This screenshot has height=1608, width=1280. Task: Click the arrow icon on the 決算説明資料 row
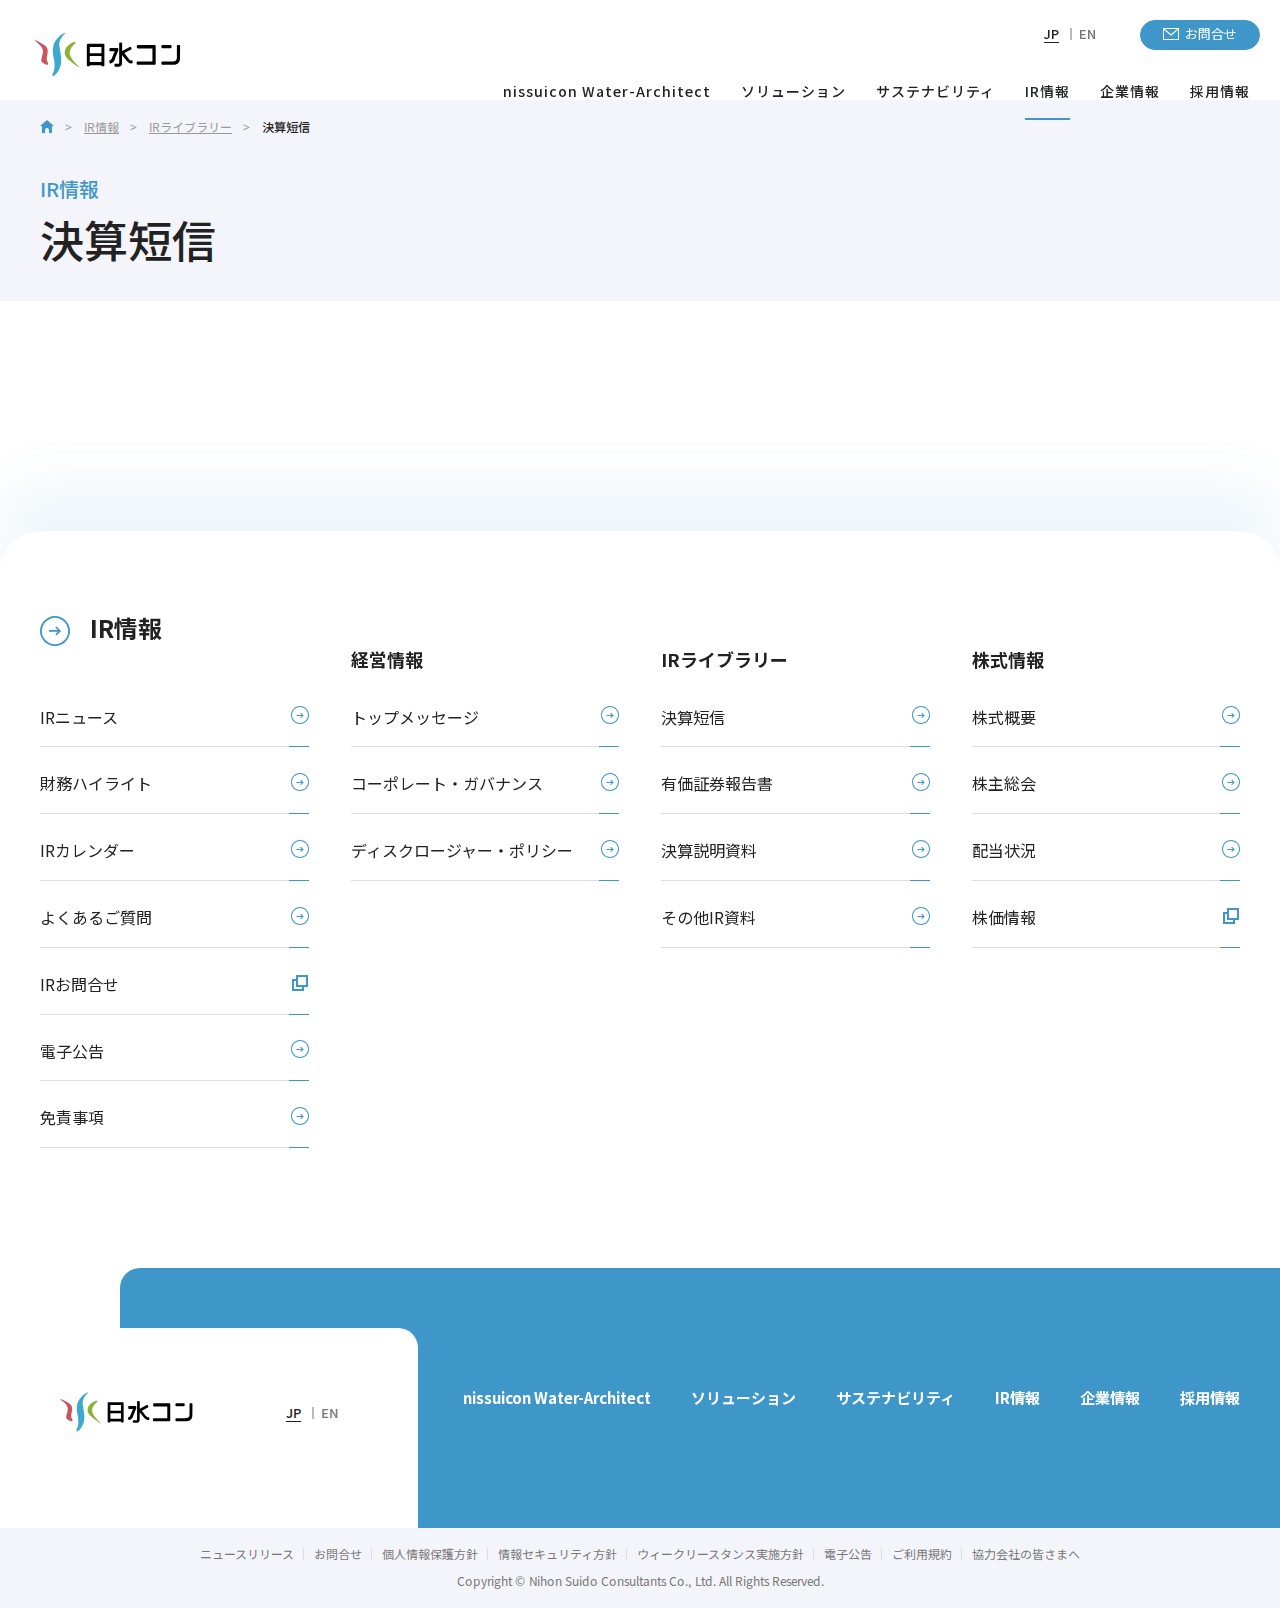[921, 849]
